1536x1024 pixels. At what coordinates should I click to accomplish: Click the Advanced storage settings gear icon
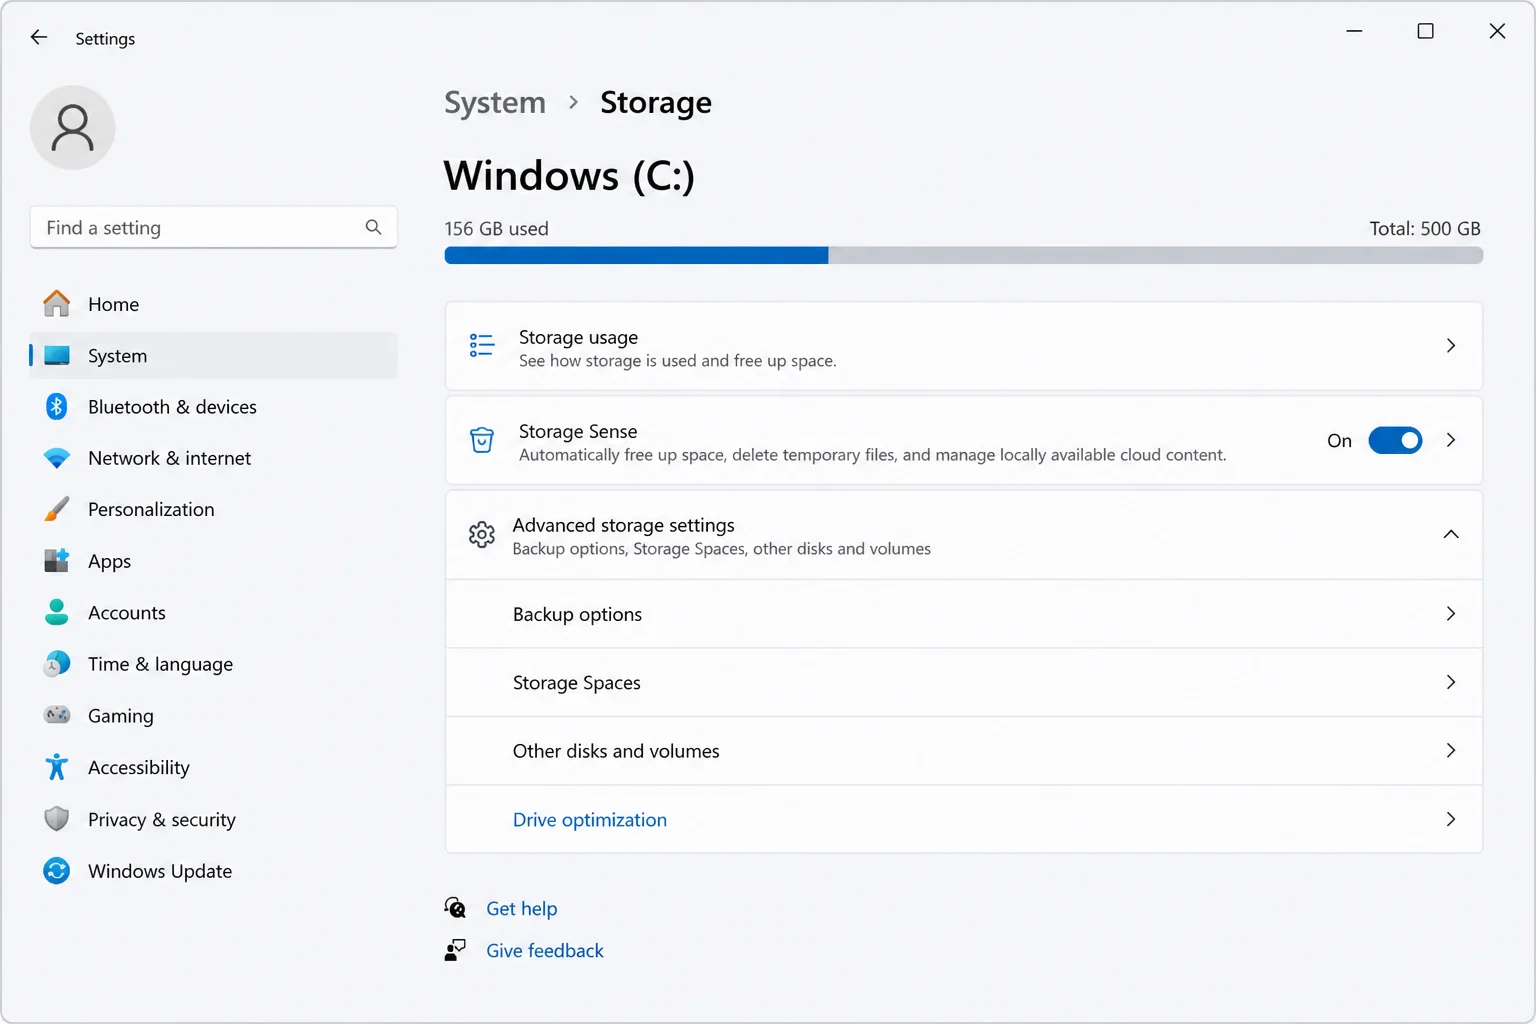click(x=482, y=535)
